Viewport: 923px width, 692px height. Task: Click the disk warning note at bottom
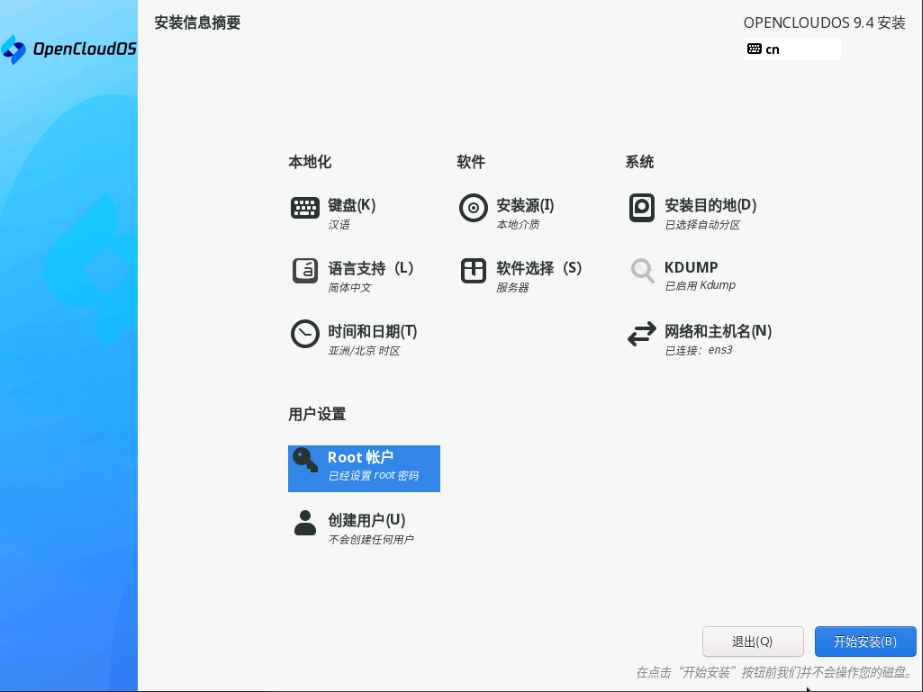(774, 672)
